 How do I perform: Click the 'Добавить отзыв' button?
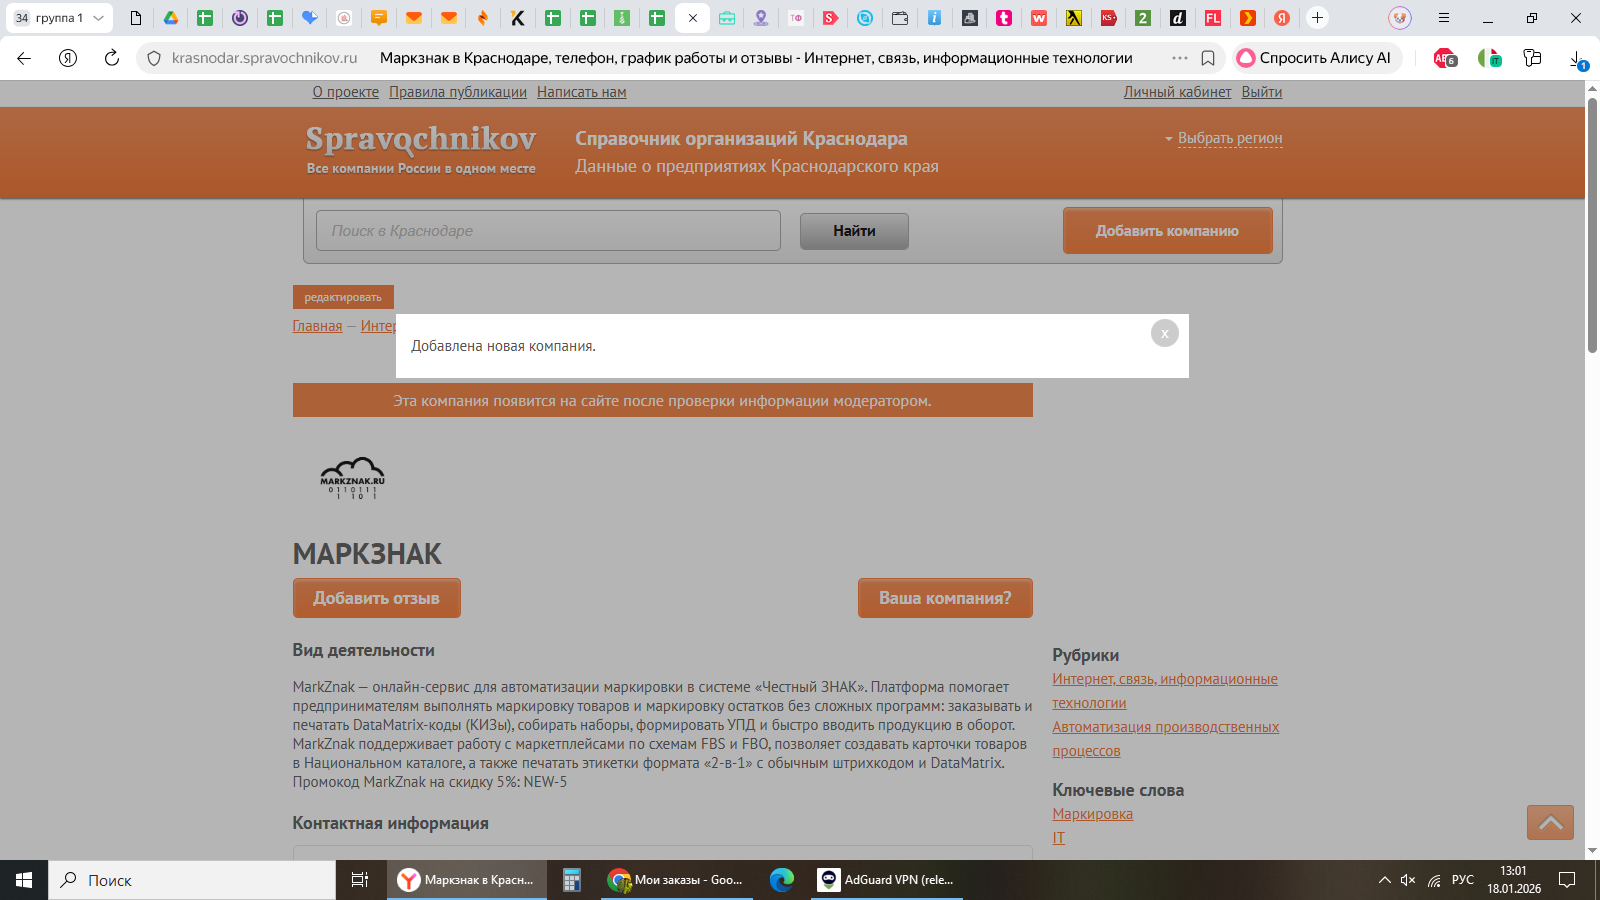click(x=377, y=598)
